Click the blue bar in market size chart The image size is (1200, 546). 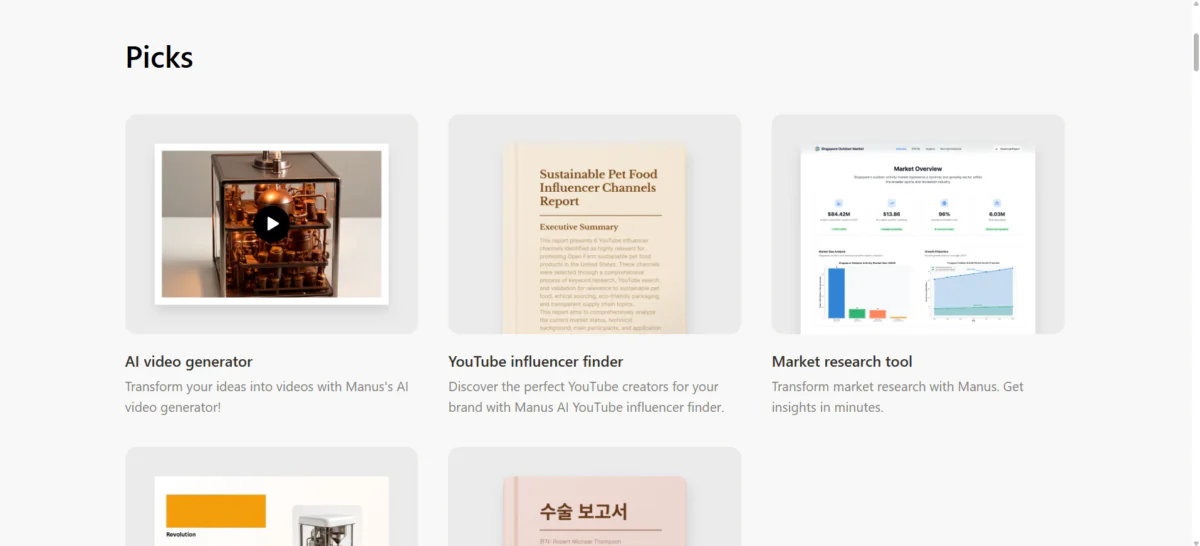point(836,294)
